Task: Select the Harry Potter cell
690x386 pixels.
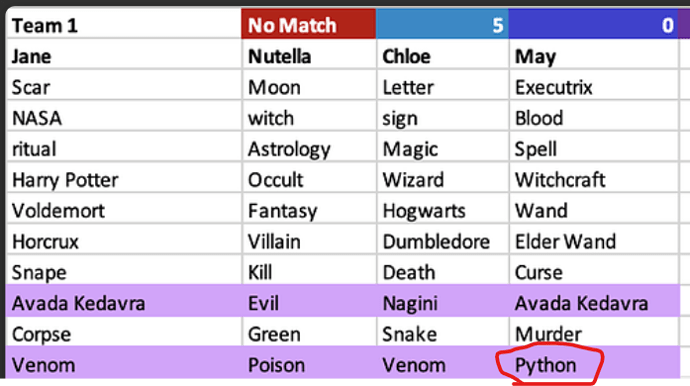Action: (x=124, y=177)
